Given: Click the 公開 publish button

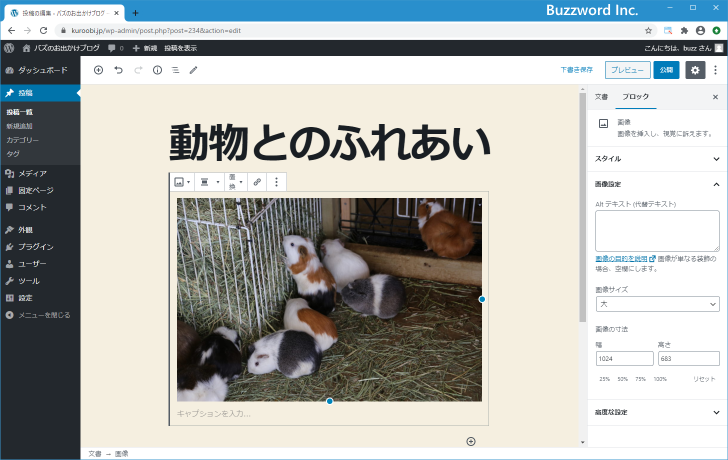Looking at the screenshot, I should click(665, 70).
